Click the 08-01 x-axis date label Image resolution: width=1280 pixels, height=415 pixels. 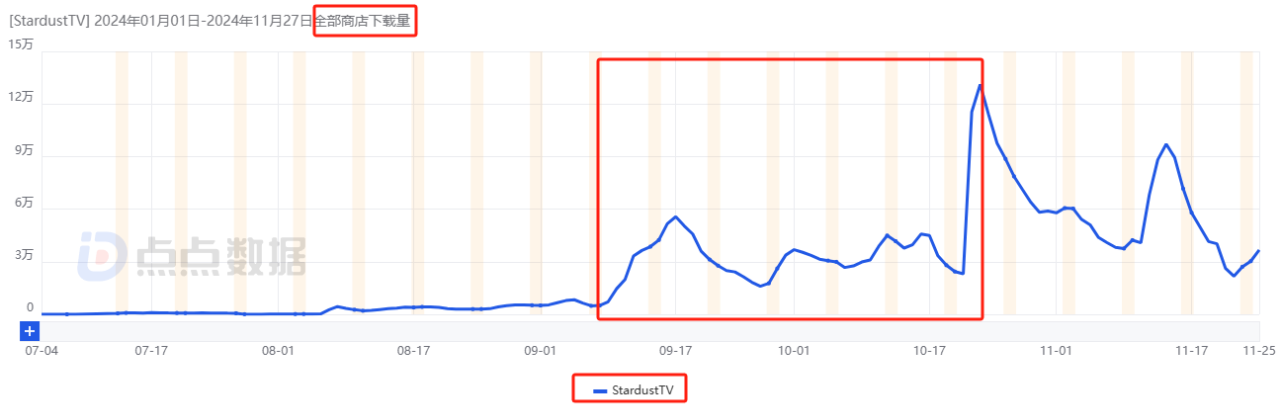pyautogui.click(x=279, y=351)
